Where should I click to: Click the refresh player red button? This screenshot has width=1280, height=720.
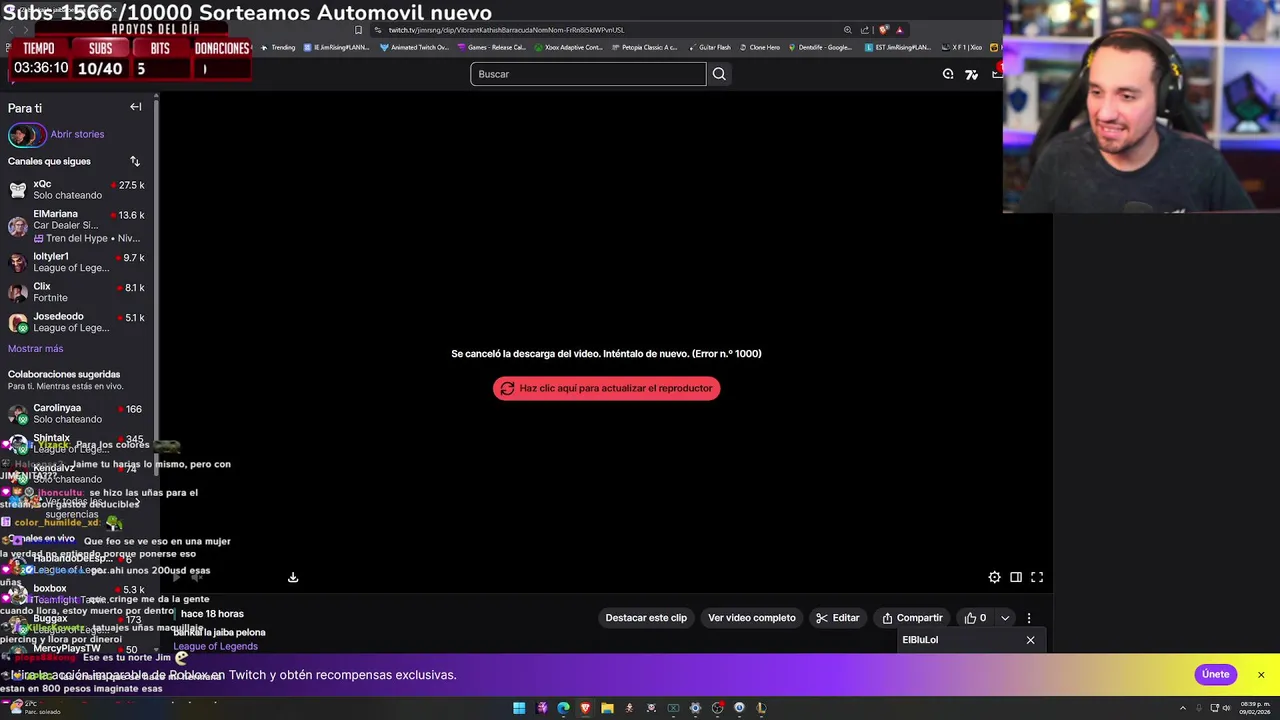coord(606,388)
